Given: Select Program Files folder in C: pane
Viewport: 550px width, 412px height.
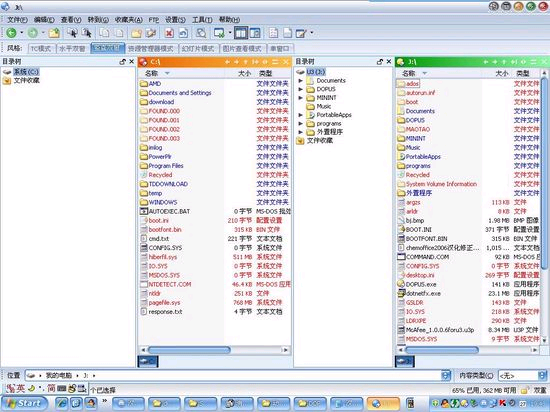Looking at the screenshot, I should pos(166,166).
